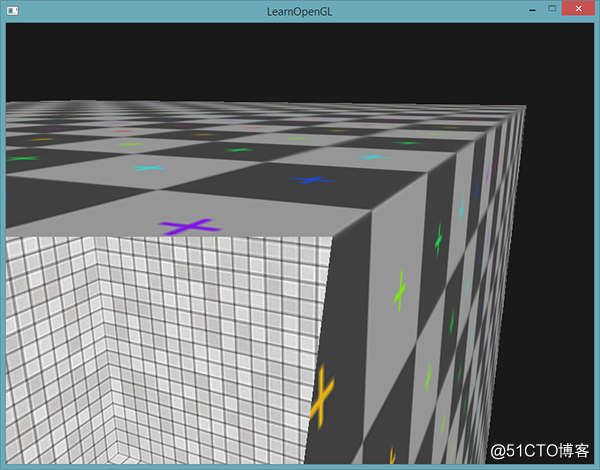The image size is (600, 470).
Task: Click the LearnOpenGL title bar text
Action: (299, 12)
